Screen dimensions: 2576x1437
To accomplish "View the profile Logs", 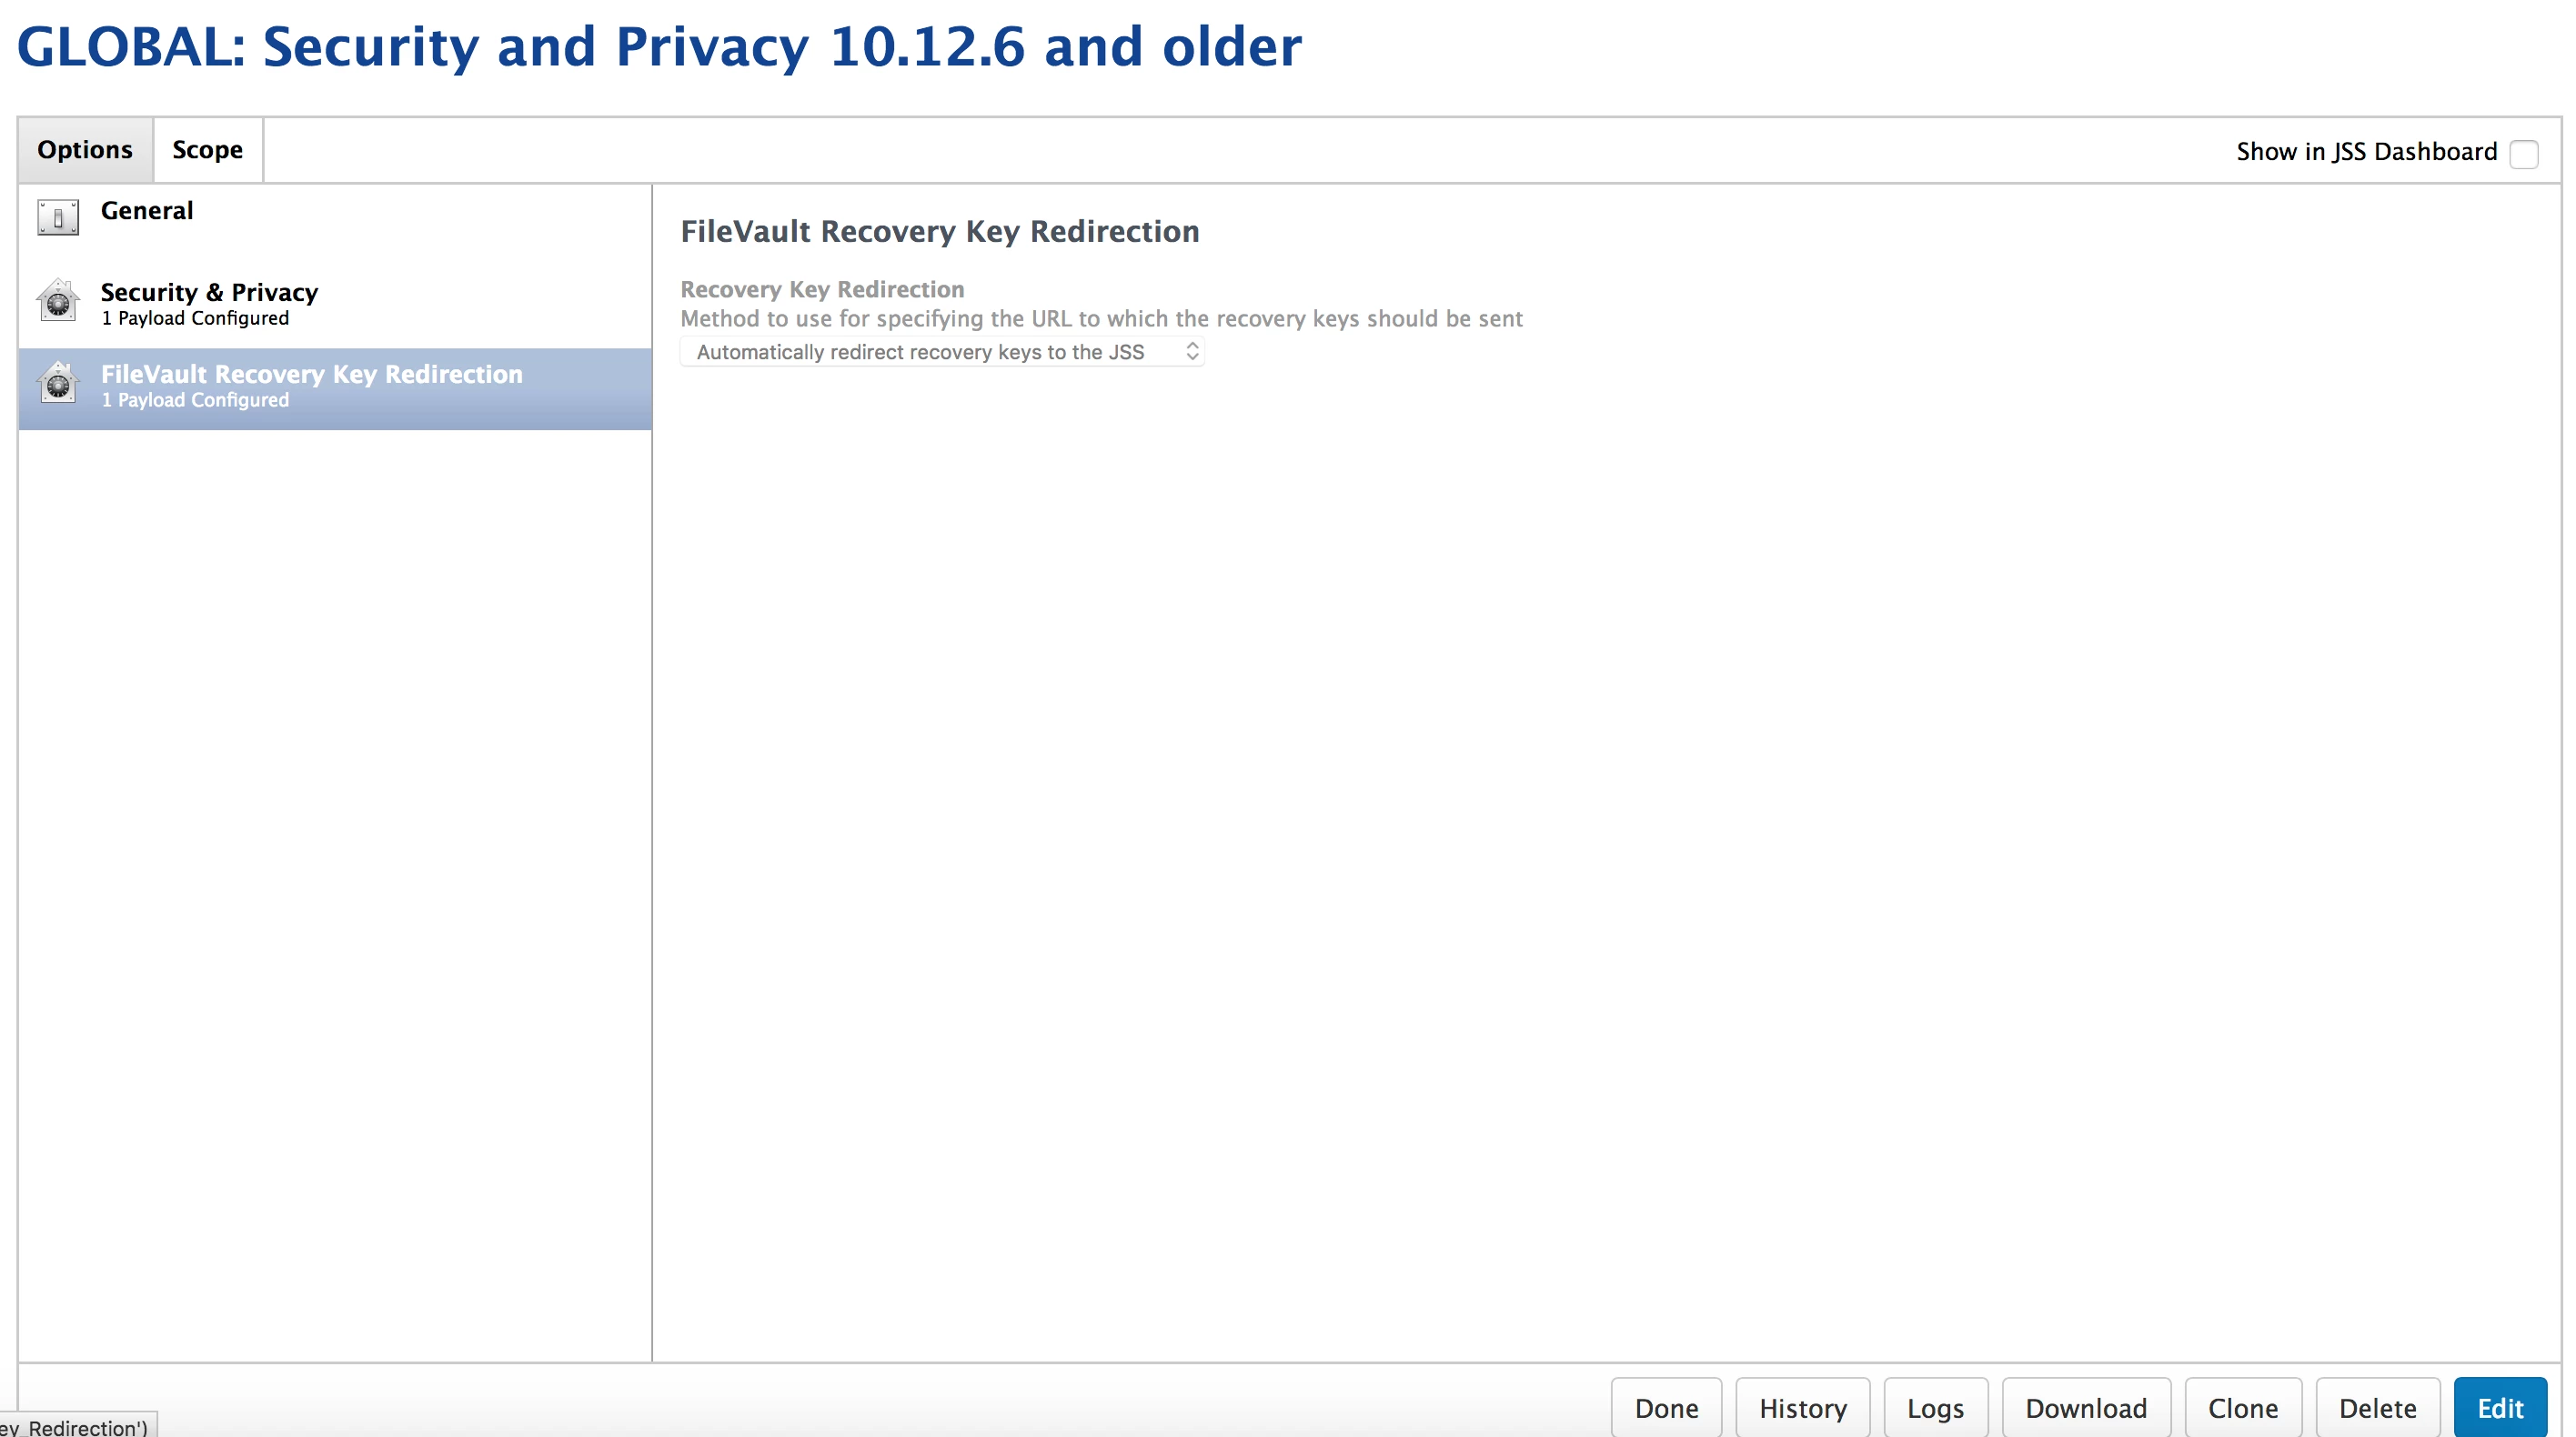I will (1935, 1408).
